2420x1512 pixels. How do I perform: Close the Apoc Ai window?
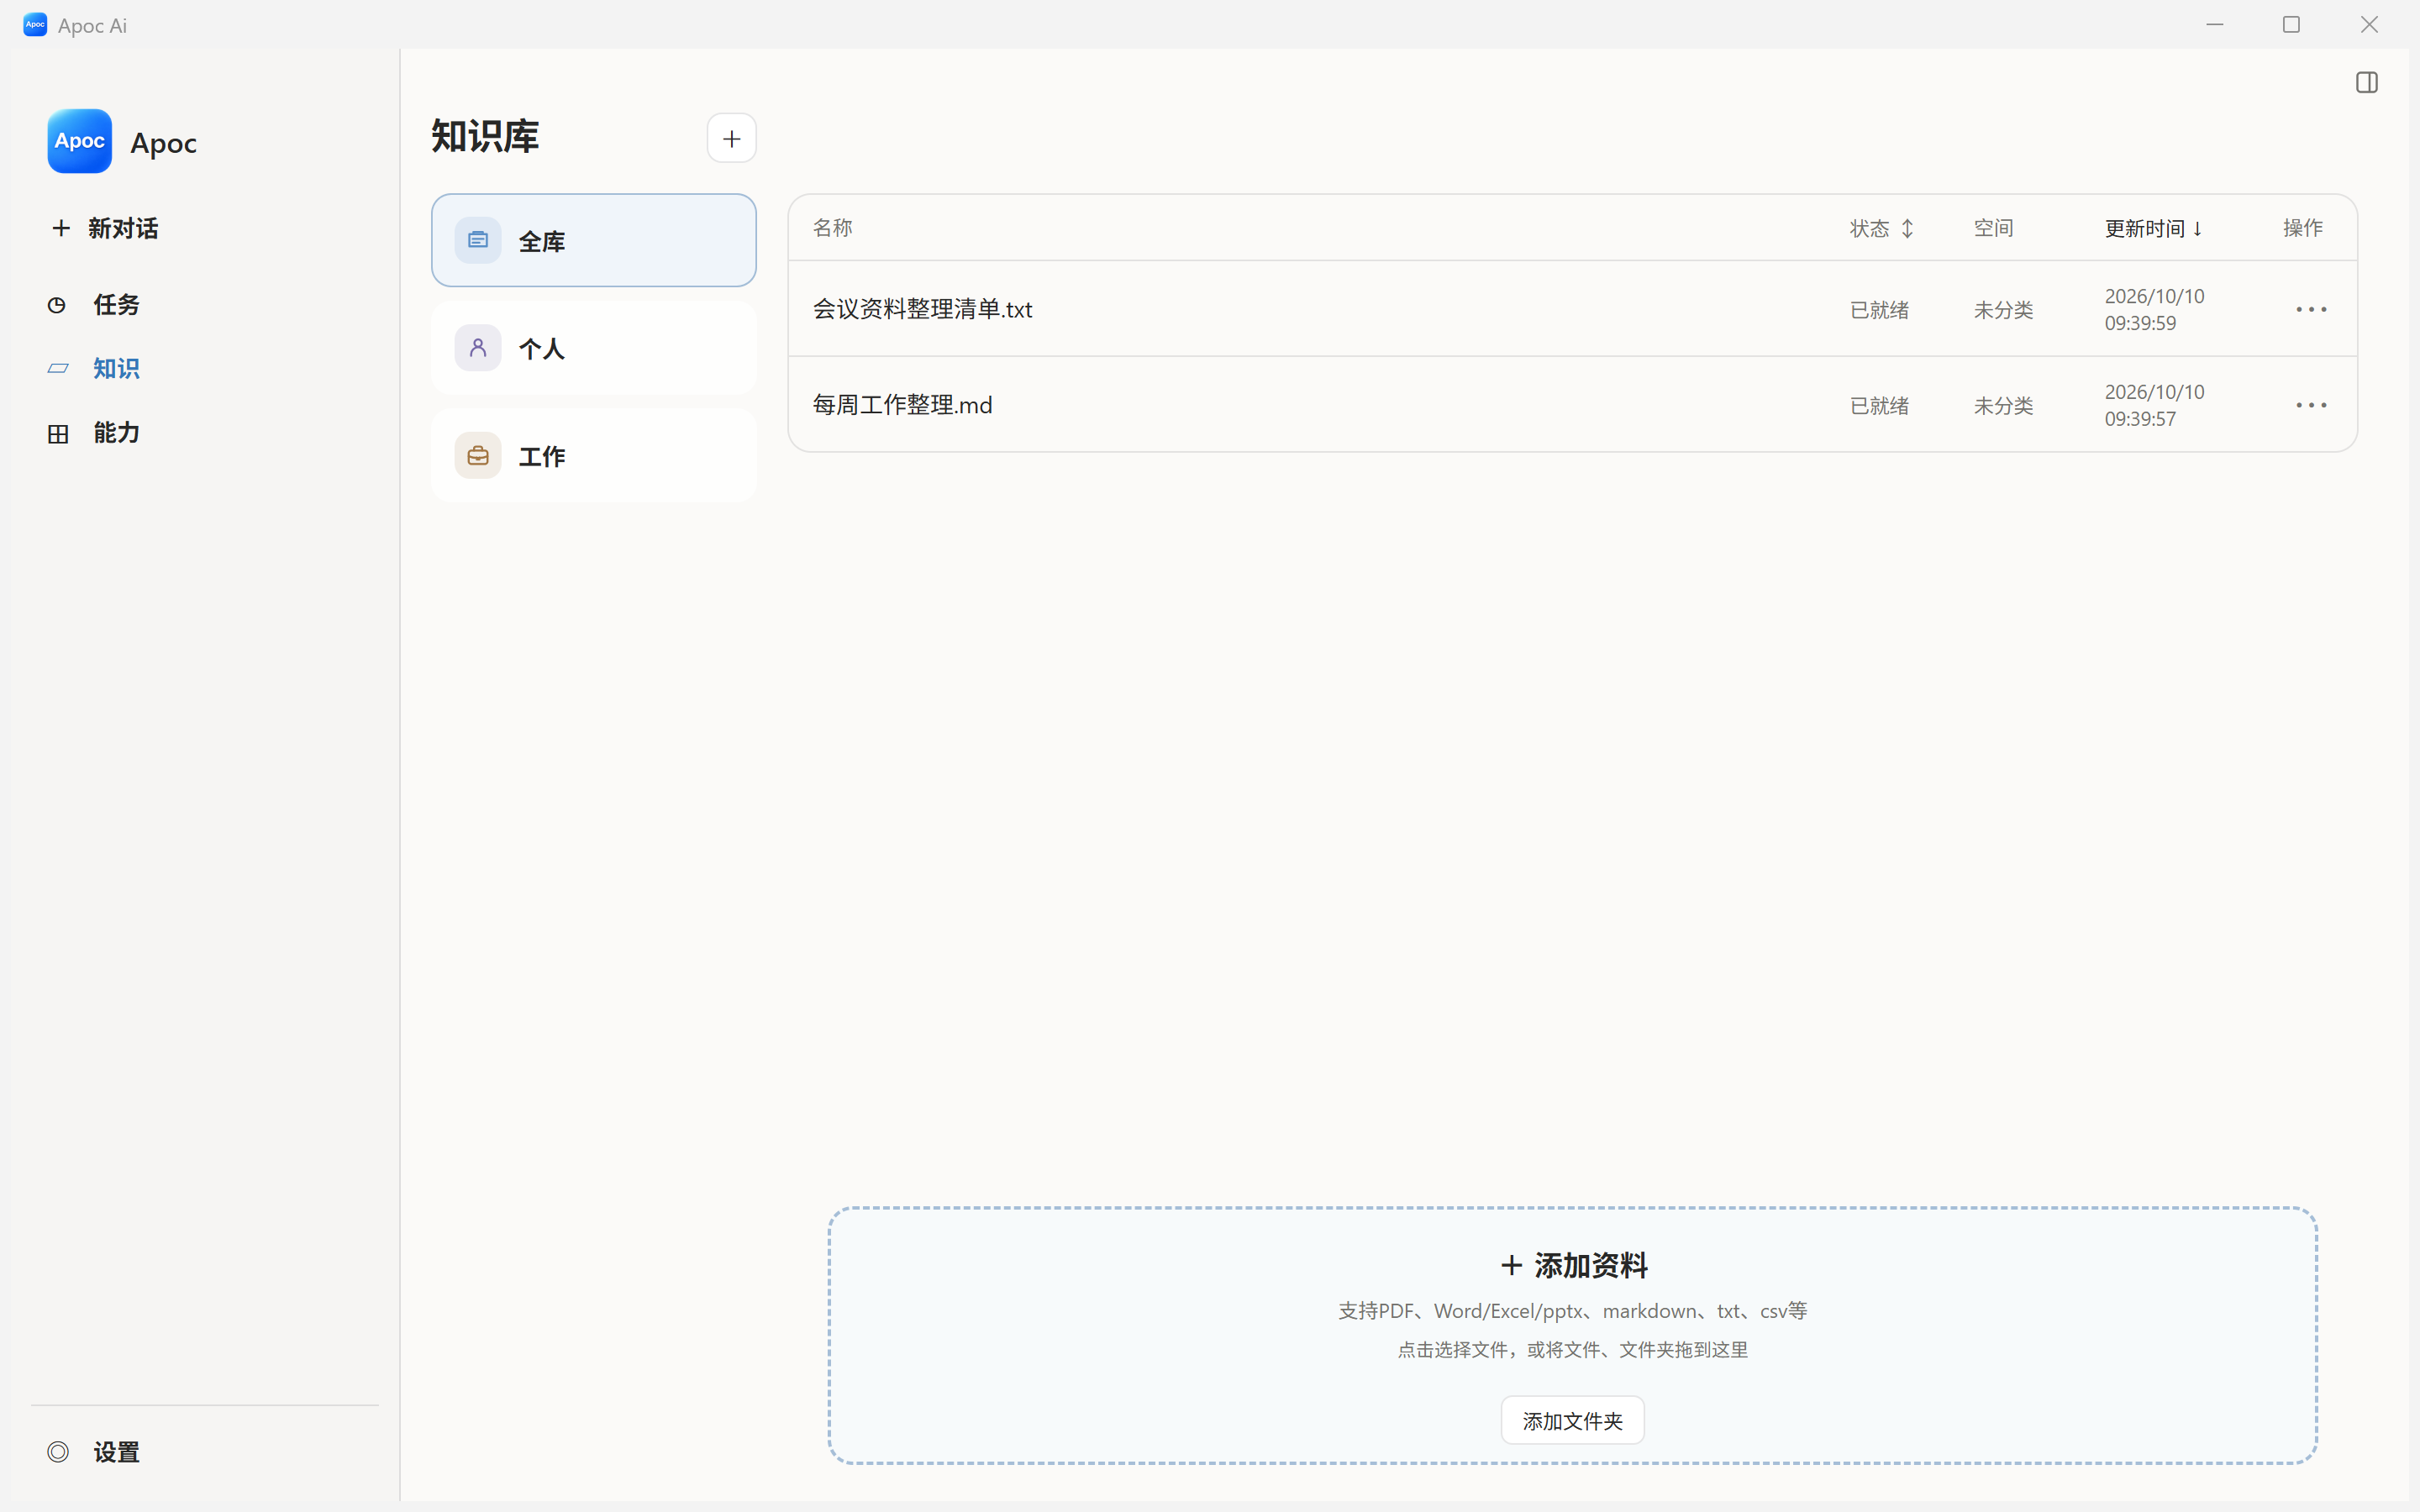[2369, 24]
